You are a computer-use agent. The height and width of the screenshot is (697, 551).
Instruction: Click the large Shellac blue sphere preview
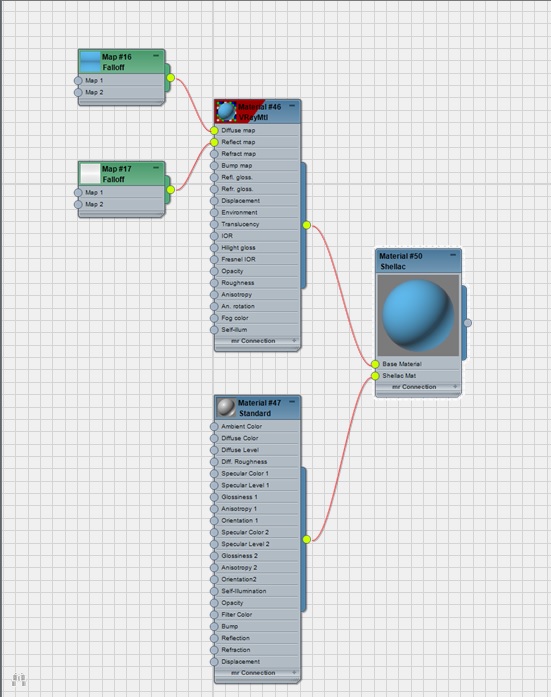click(418, 315)
